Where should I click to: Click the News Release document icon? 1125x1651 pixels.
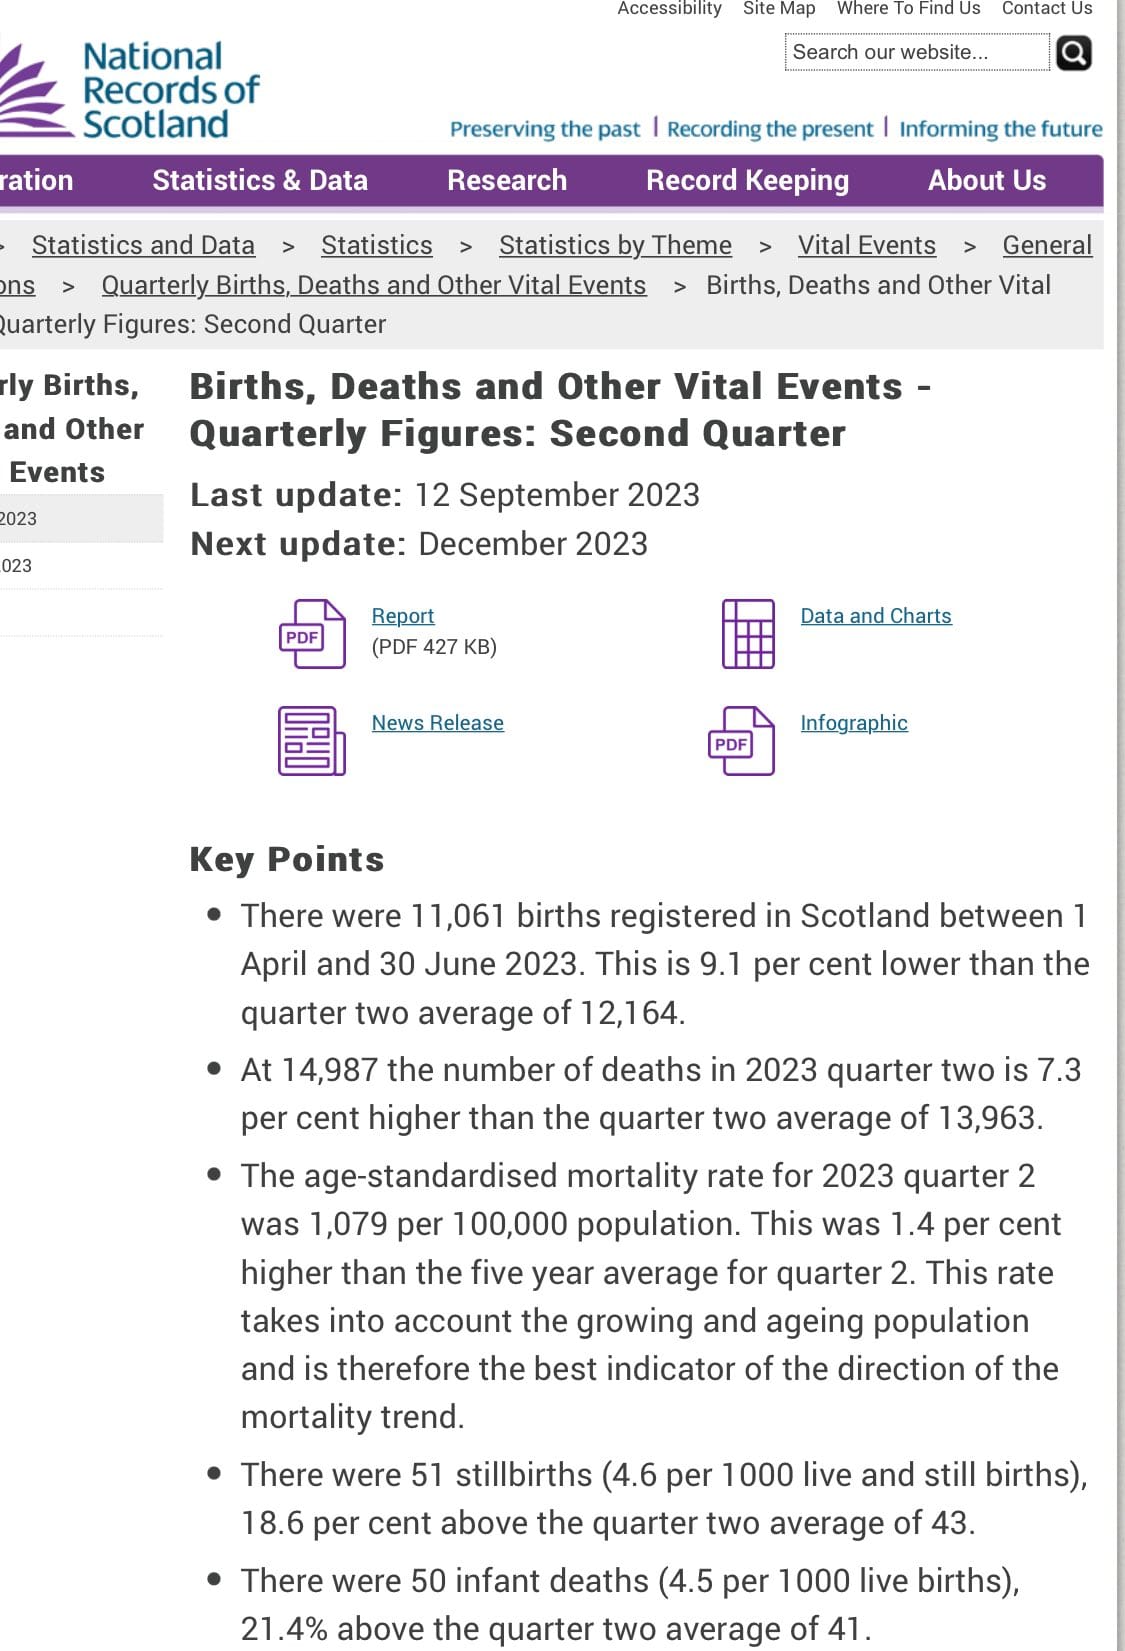[x=312, y=741]
